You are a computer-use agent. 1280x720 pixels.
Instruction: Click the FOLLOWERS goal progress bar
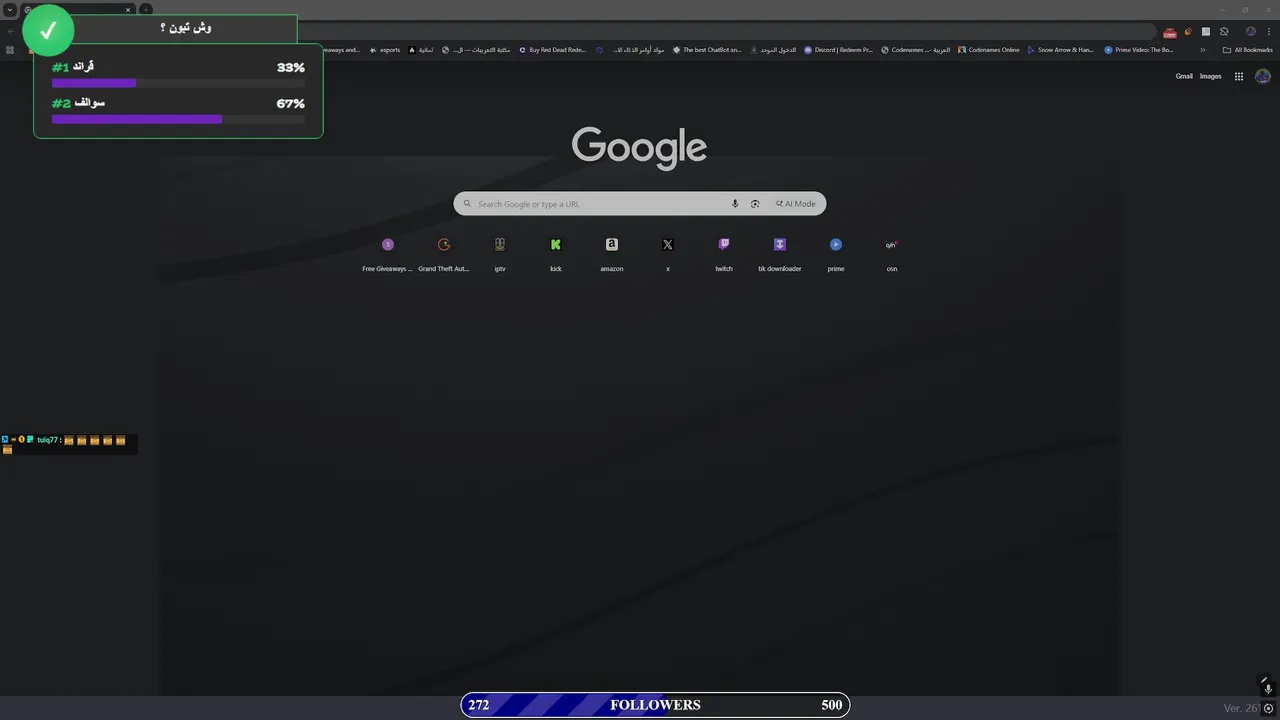[x=655, y=705]
